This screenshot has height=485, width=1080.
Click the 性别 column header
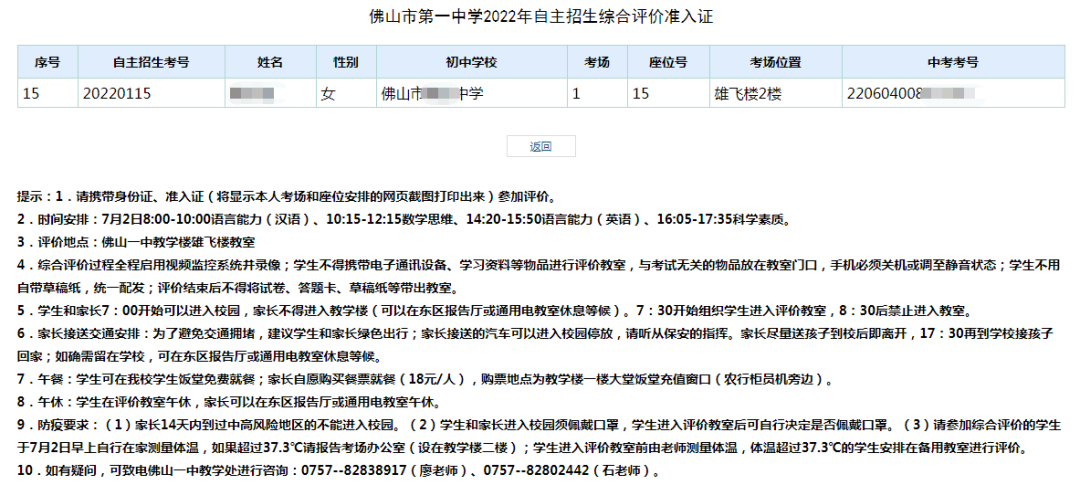point(345,62)
